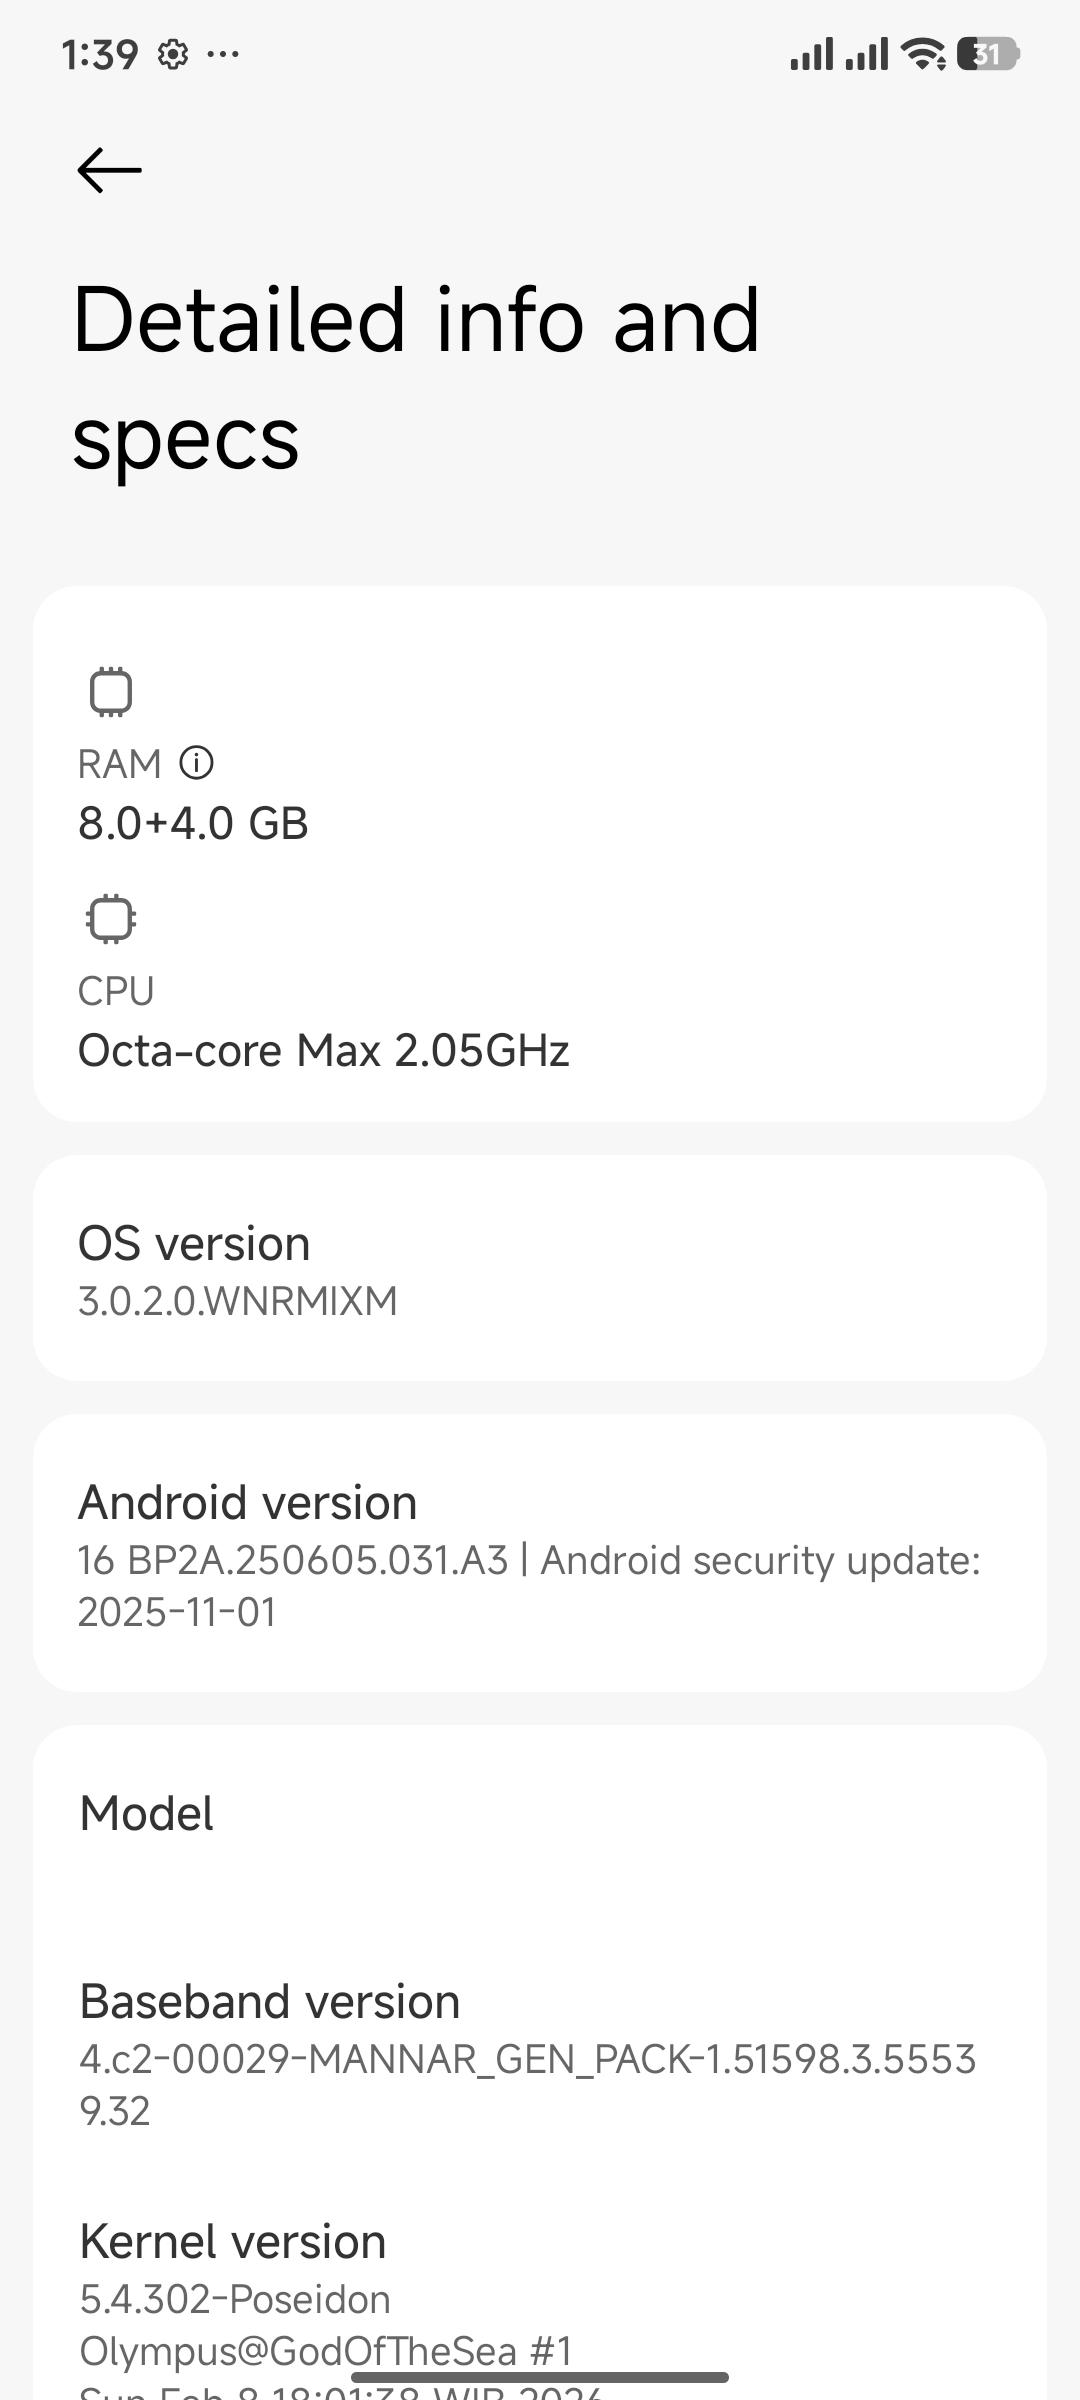Tap the first cellular signal icon
This screenshot has width=1080, height=2400.
[811, 54]
